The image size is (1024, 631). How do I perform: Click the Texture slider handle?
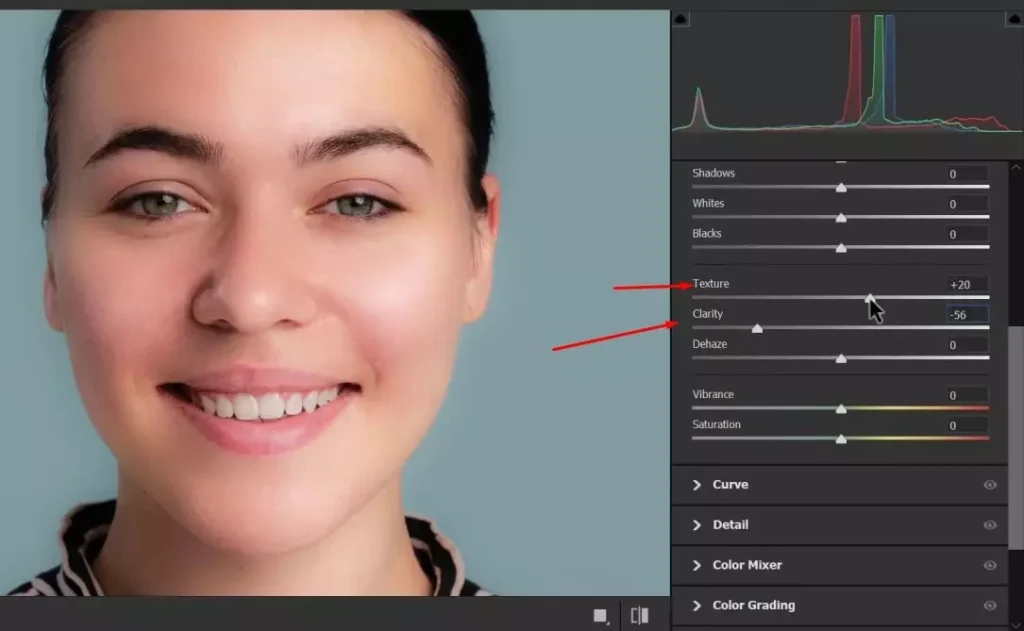pos(869,298)
